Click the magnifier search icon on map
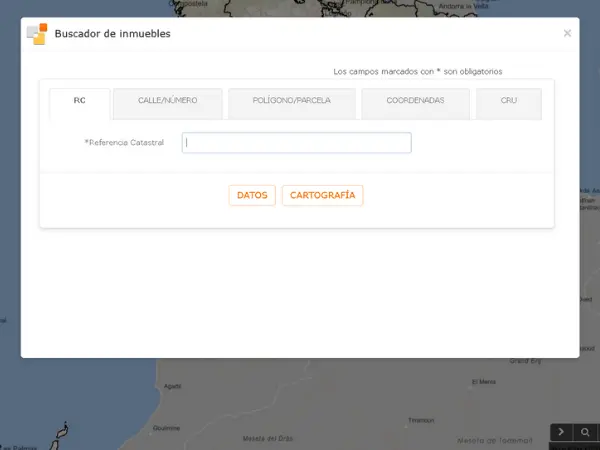The height and width of the screenshot is (450, 600). [x=586, y=432]
